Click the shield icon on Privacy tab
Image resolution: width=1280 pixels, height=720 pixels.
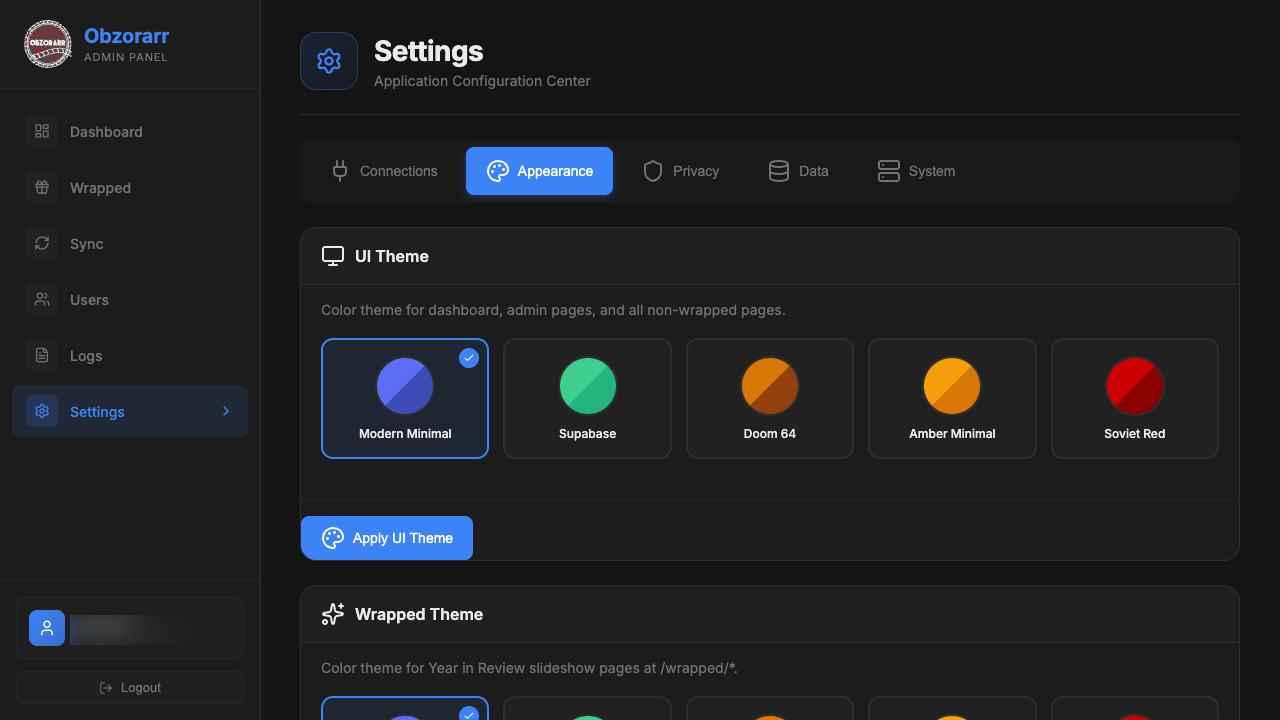(653, 171)
